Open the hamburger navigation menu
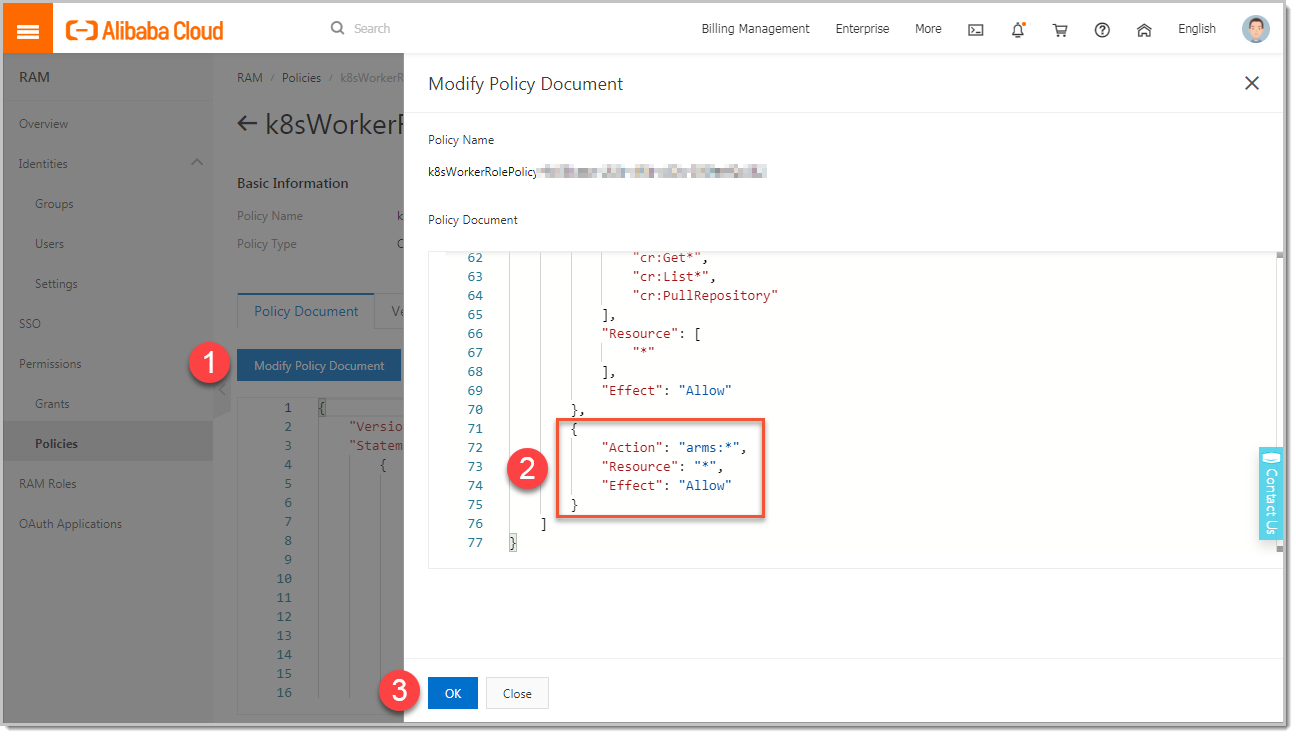1296x736 pixels. 28,31
